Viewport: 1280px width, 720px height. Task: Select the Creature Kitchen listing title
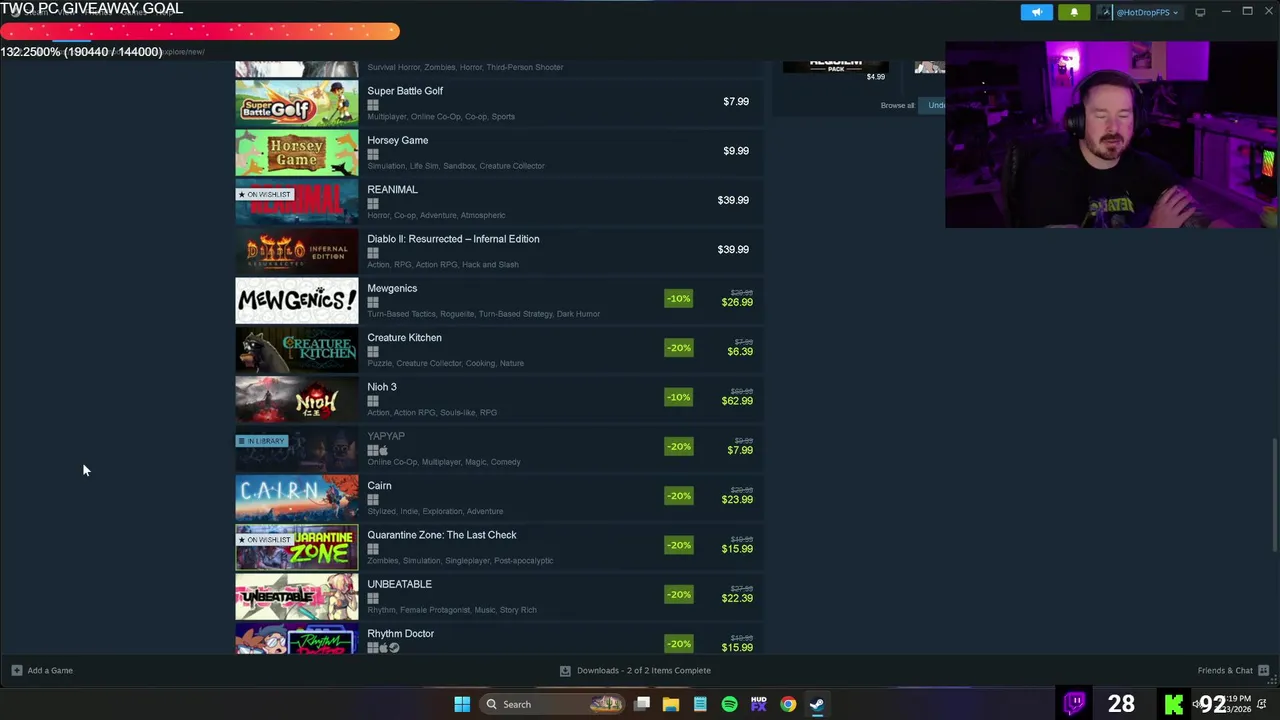(404, 337)
